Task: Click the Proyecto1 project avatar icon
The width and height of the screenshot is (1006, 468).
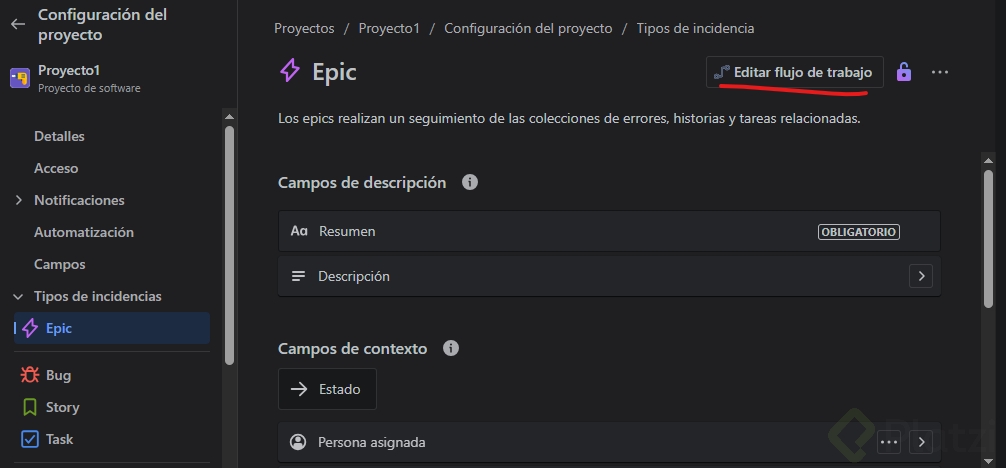Action: click(20, 79)
